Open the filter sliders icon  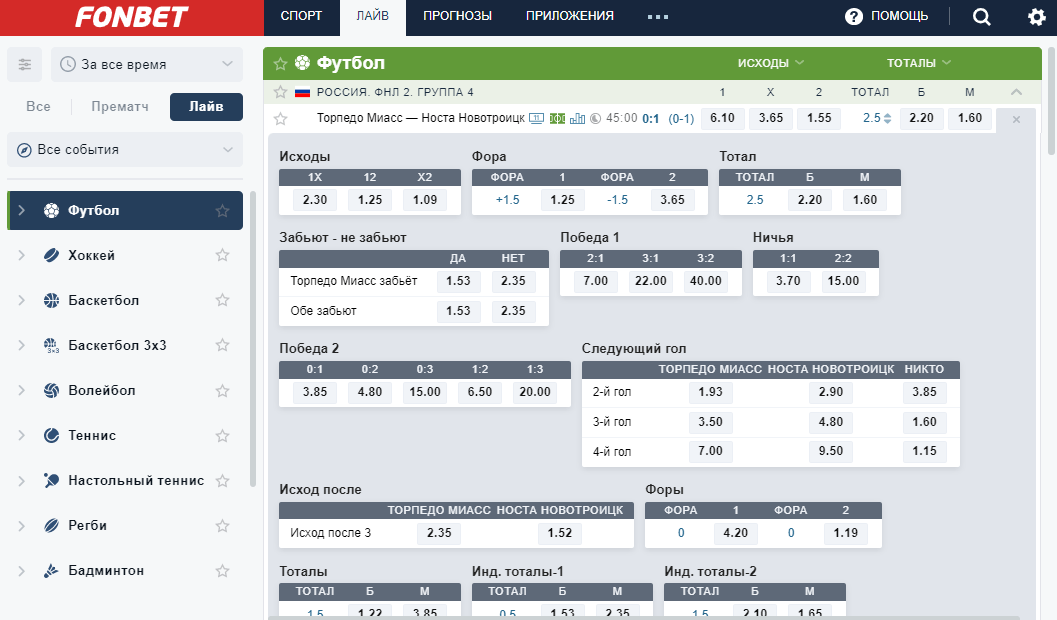tap(24, 65)
